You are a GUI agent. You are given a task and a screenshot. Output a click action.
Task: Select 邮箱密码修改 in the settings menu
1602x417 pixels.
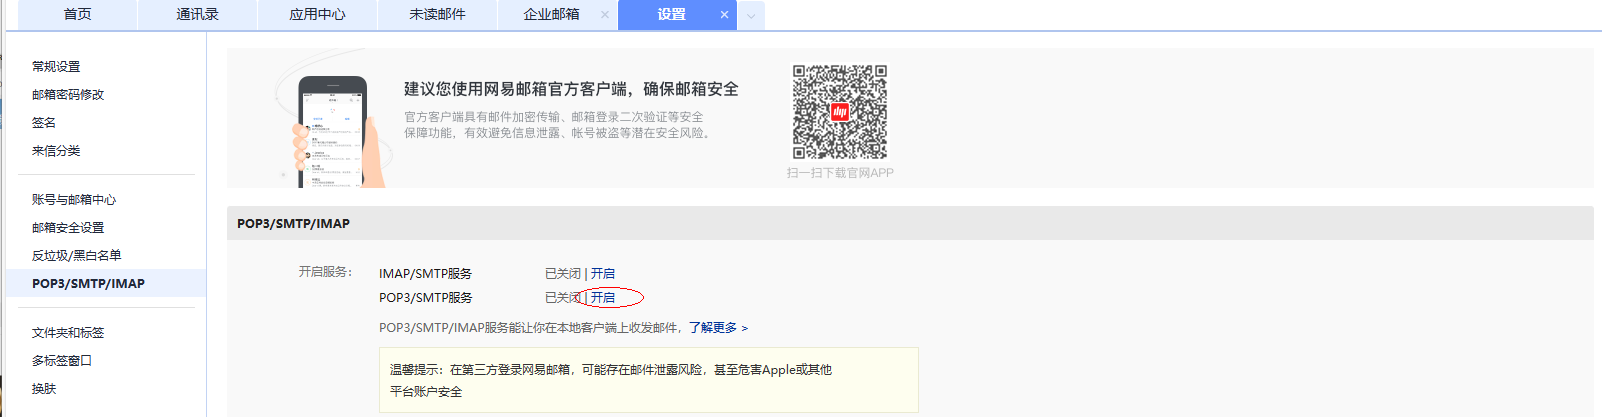pos(68,95)
